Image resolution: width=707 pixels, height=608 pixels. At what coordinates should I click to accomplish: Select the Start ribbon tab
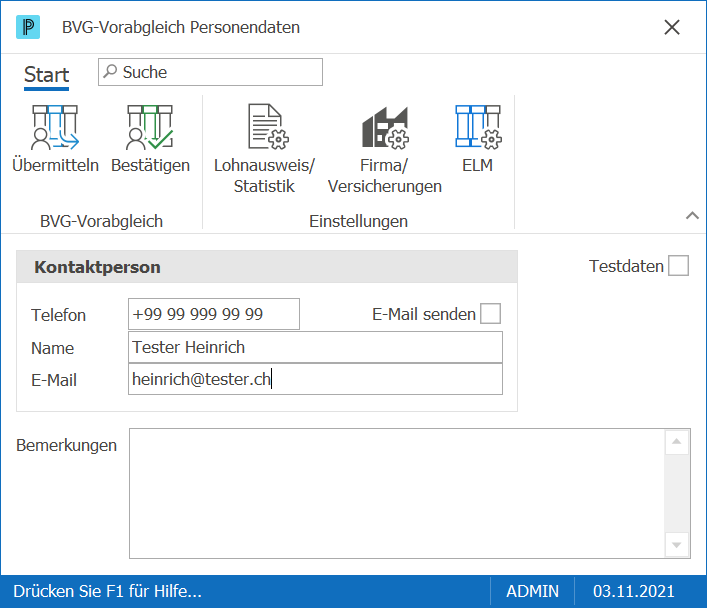click(46, 75)
